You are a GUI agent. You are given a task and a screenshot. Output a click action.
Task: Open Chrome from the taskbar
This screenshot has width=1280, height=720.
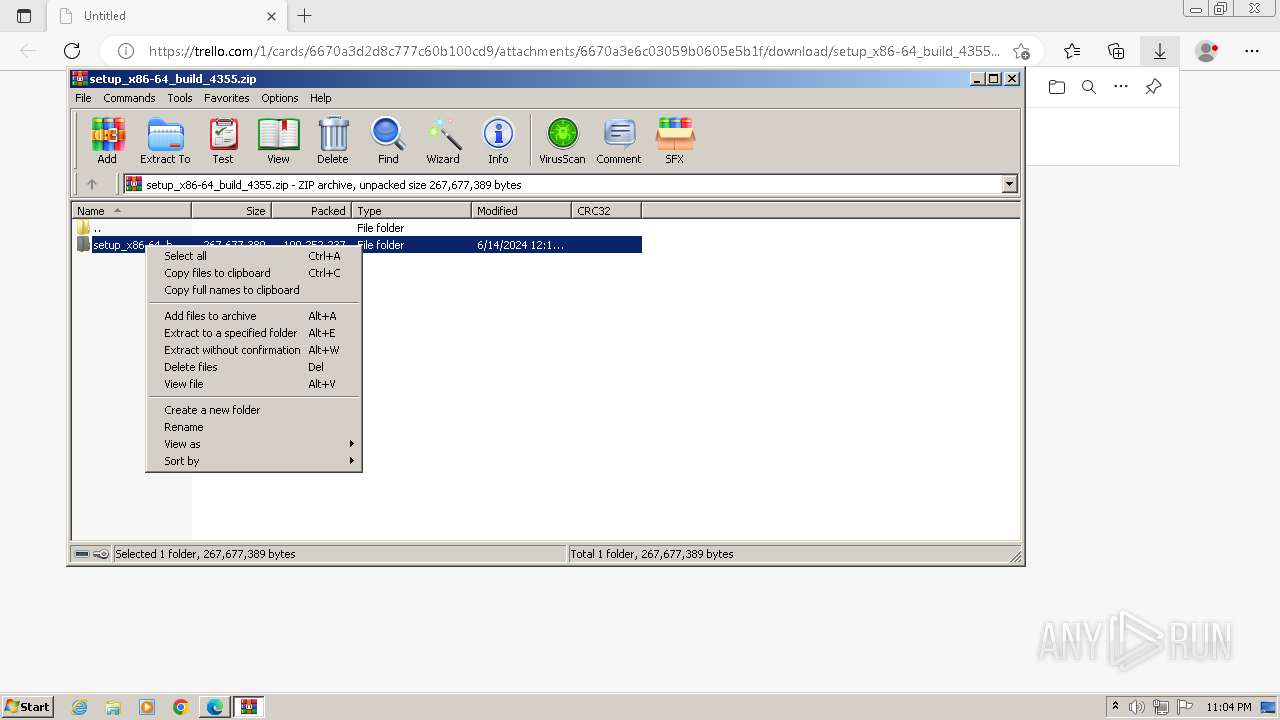pyautogui.click(x=181, y=707)
